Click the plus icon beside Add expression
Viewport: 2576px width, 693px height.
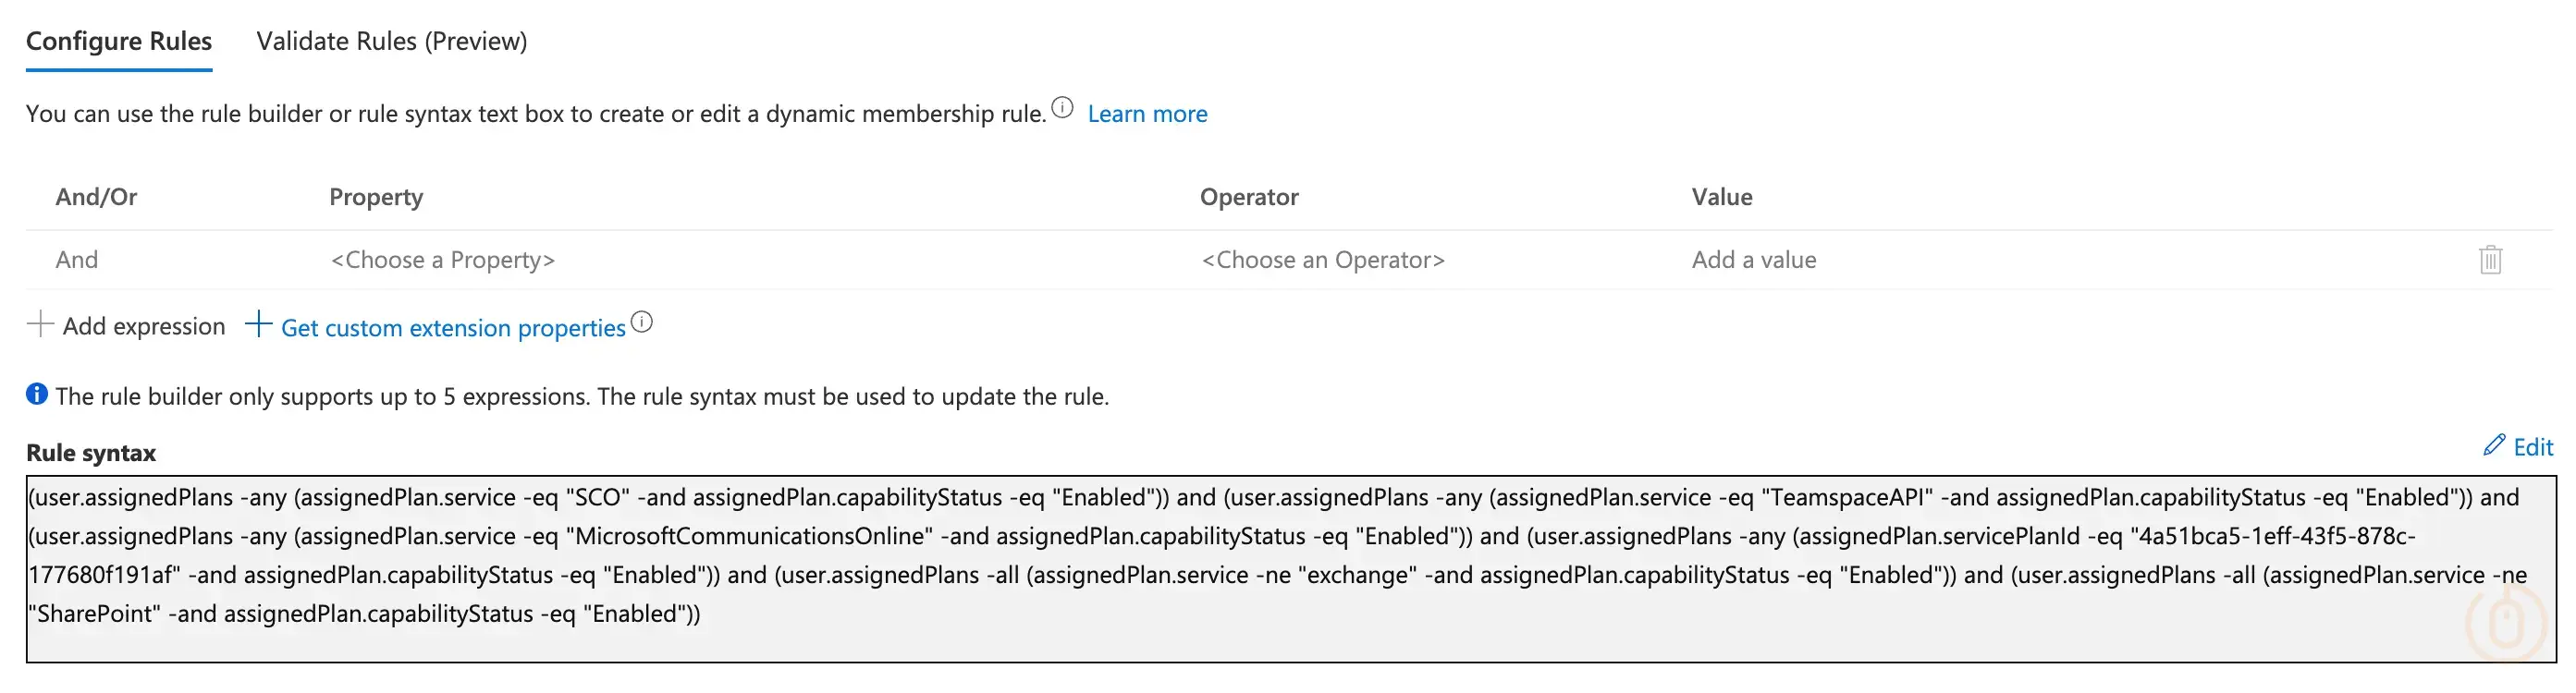coord(40,324)
